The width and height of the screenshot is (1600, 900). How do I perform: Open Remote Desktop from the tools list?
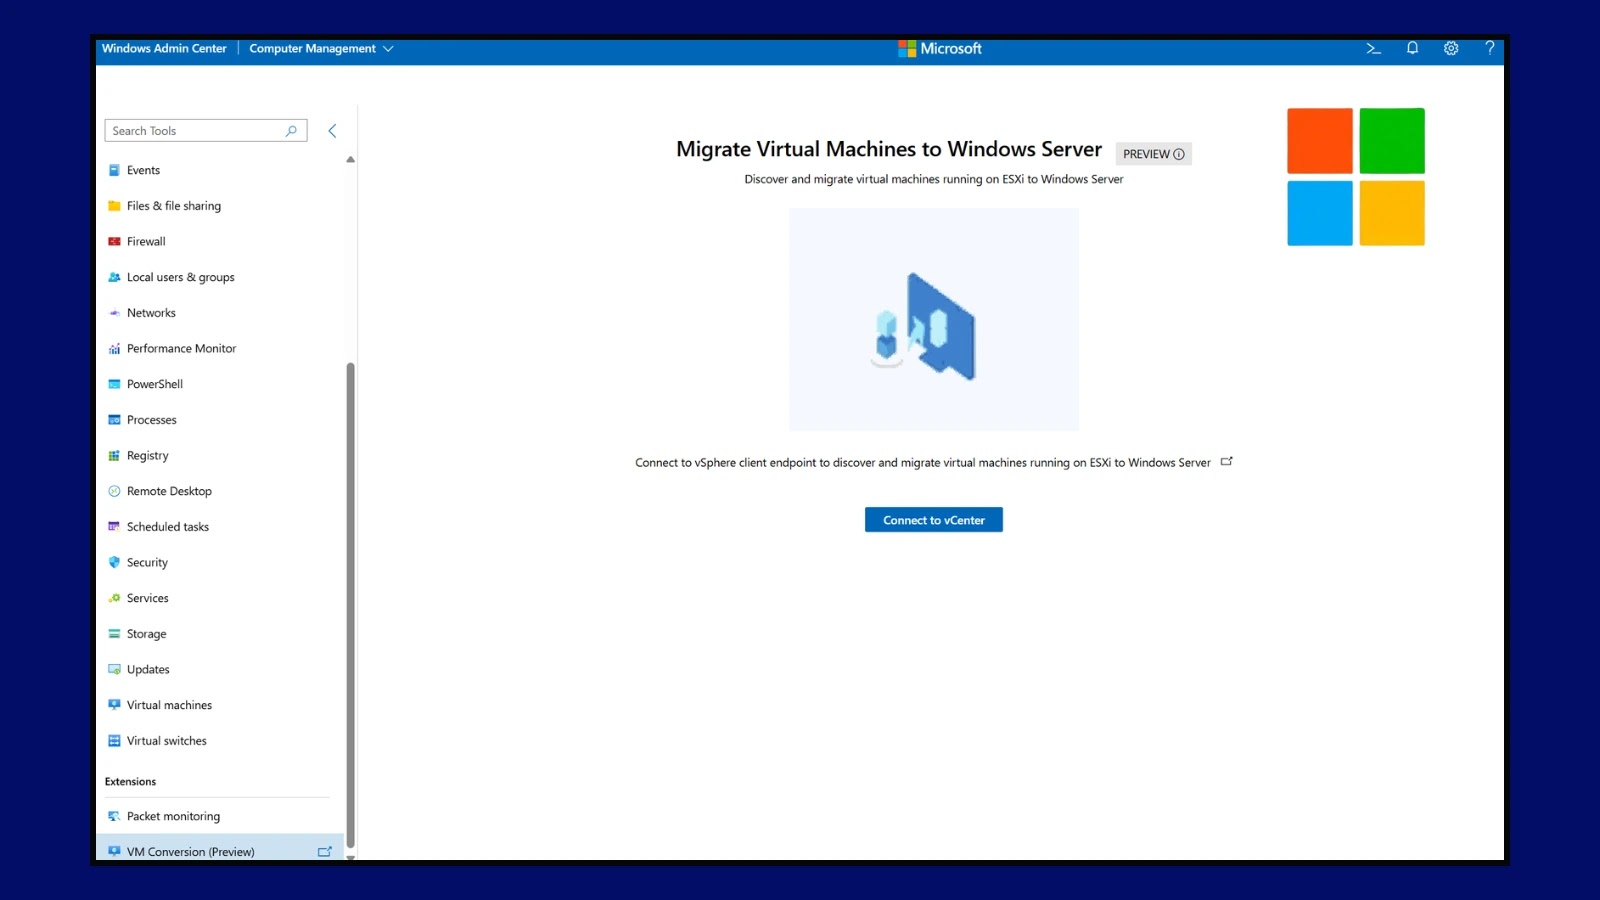coord(169,491)
